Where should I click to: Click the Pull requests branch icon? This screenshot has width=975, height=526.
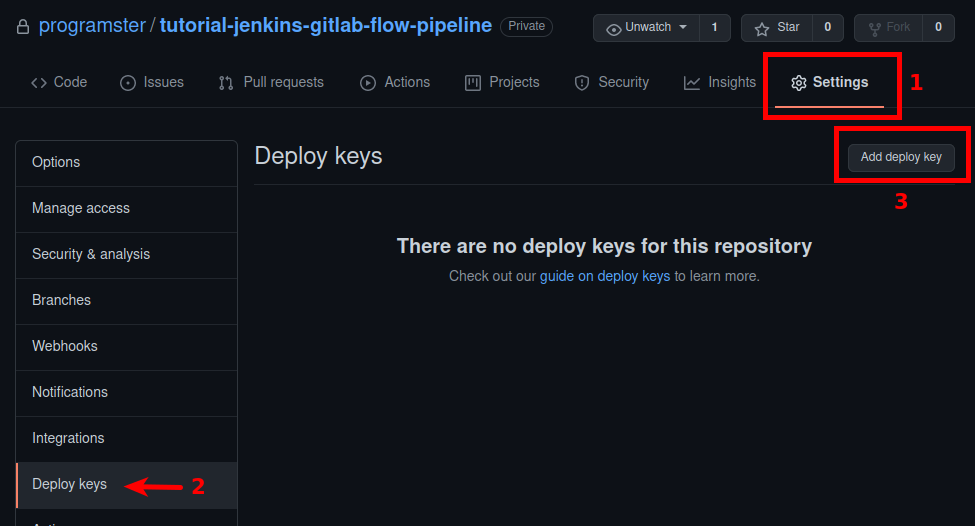[226, 83]
